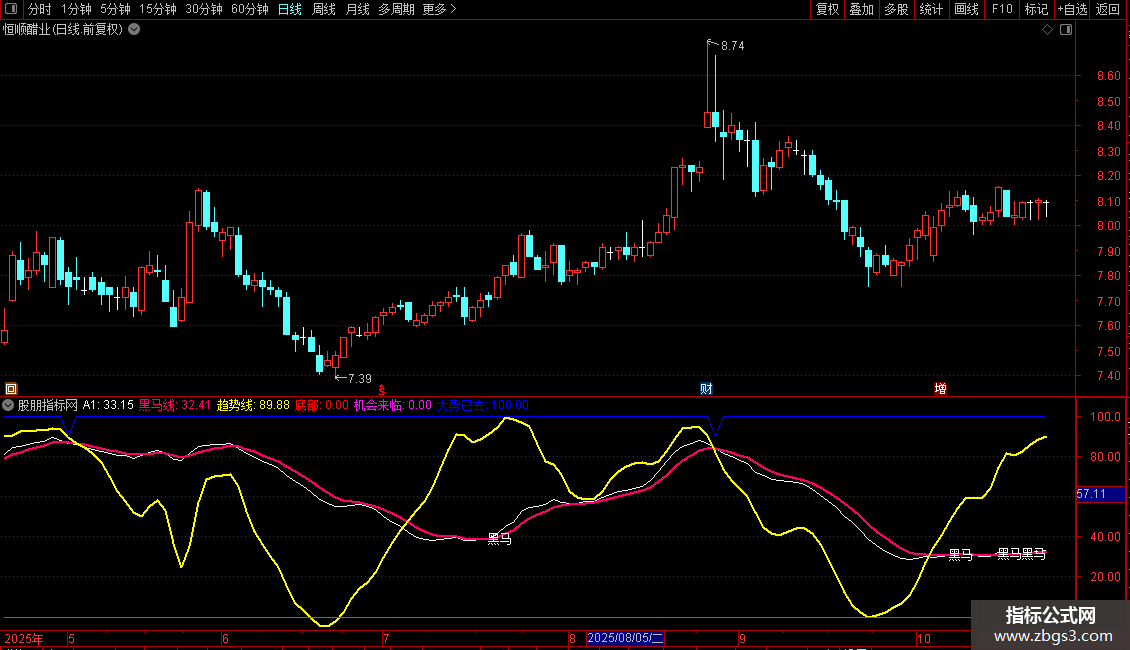Click the red $ dividend marker
The width and height of the screenshot is (1130, 650).
[382, 388]
